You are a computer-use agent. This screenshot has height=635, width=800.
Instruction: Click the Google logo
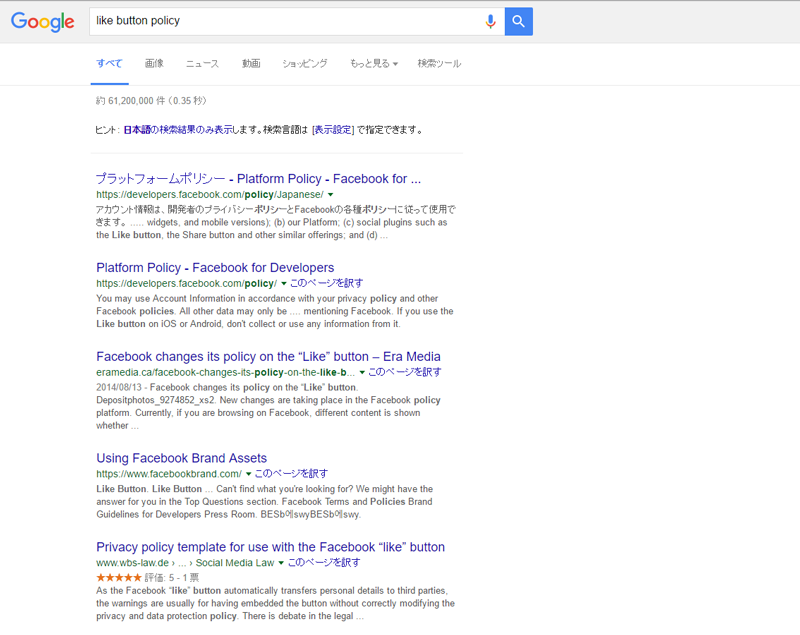[43, 21]
